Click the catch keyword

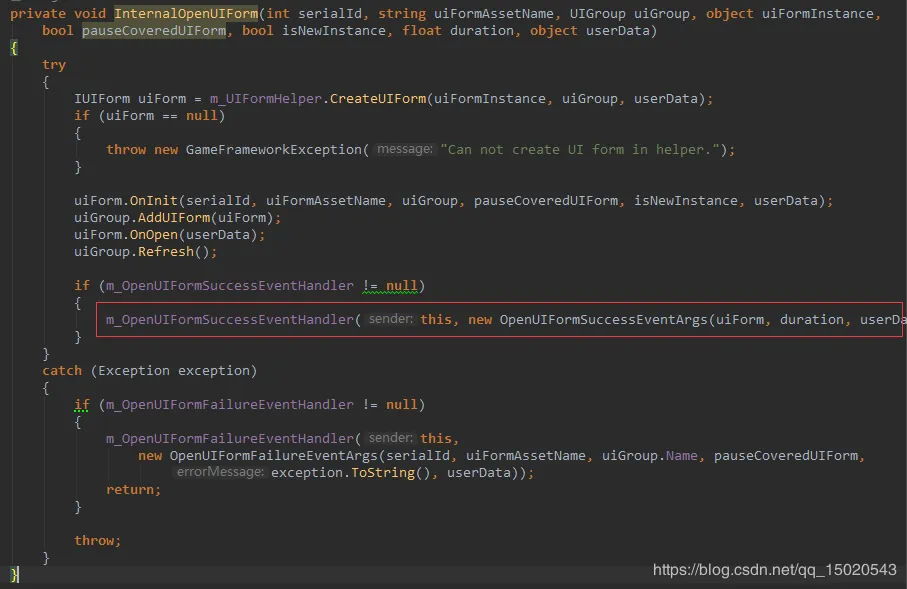pyautogui.click(x=62, y=371)
